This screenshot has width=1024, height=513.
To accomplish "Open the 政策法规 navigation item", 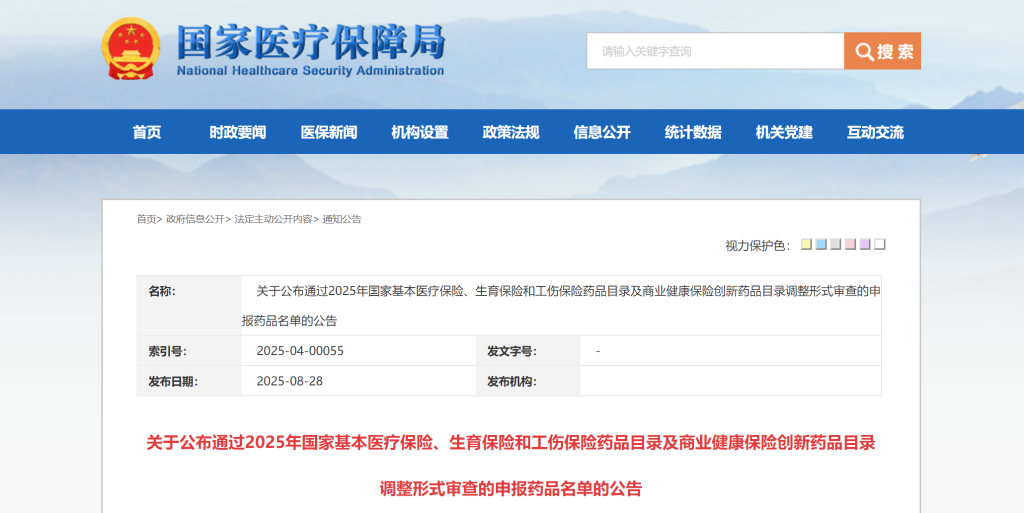I will pos(511,132).
